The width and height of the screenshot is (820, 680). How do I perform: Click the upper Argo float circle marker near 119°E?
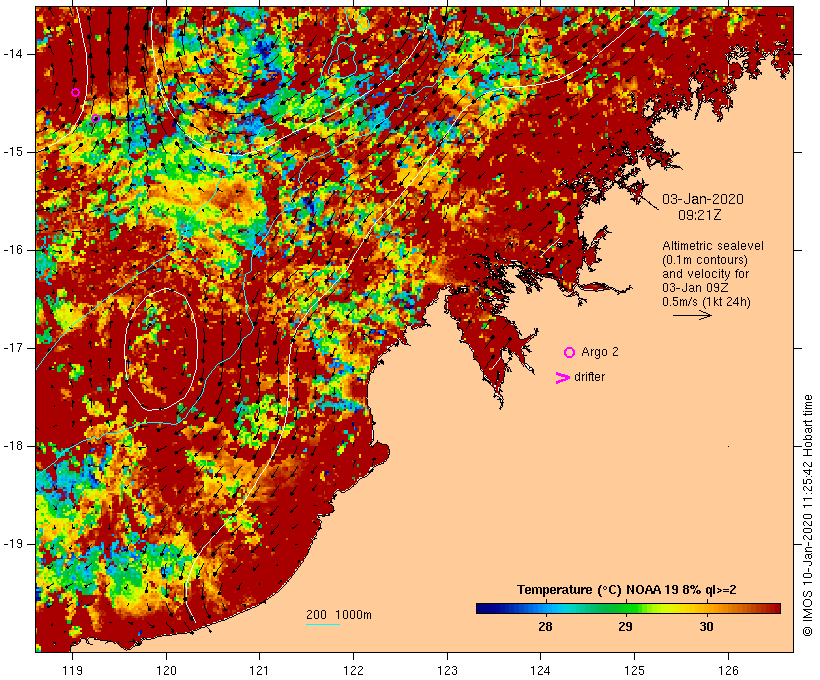(x=75, y=93)
